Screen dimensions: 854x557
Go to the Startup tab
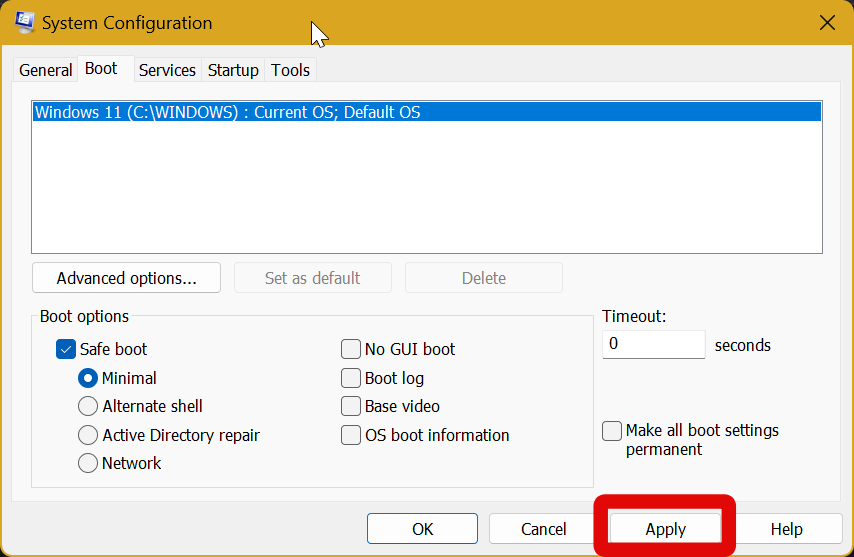tap(233, 70)
